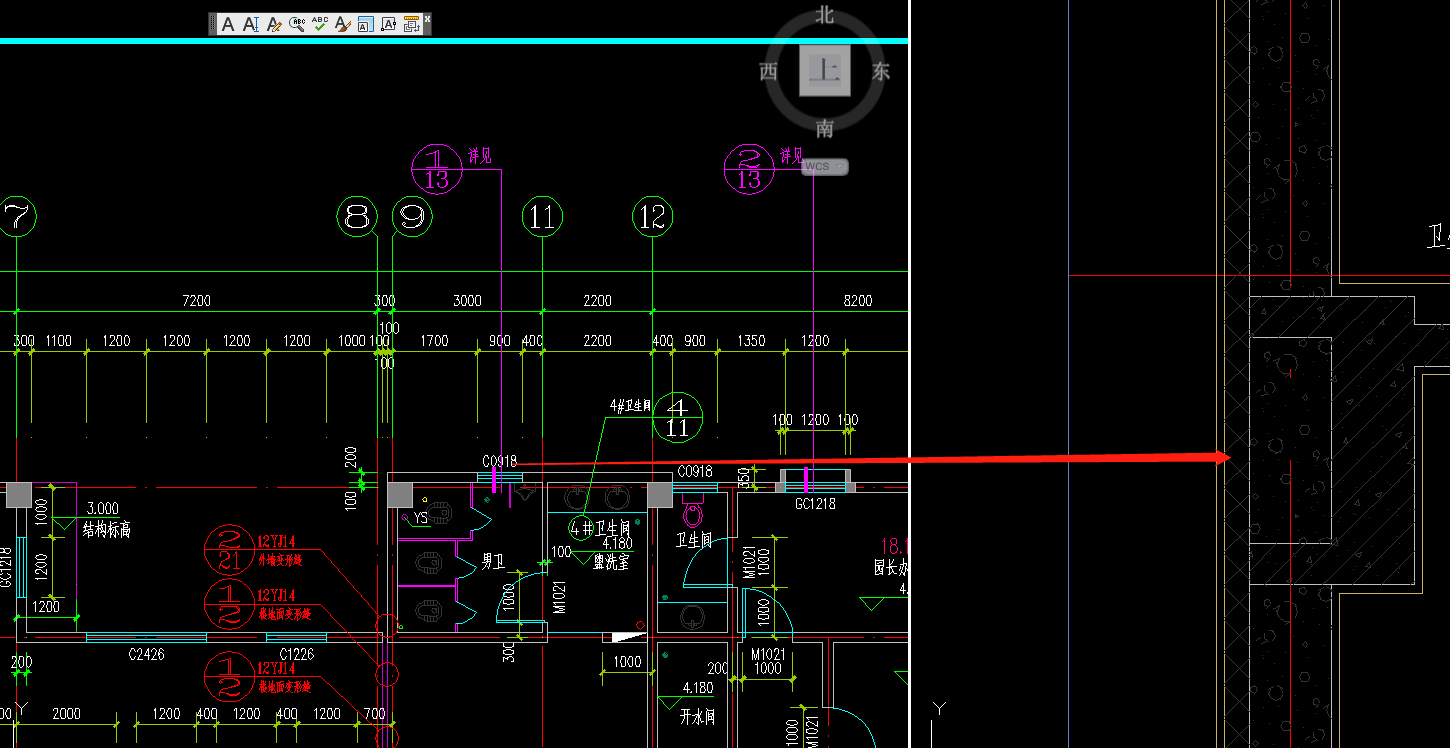Viewport: 1450px width, 748px height.
Task: Select grid axis bubble 8
Action: tap(357, 216)
